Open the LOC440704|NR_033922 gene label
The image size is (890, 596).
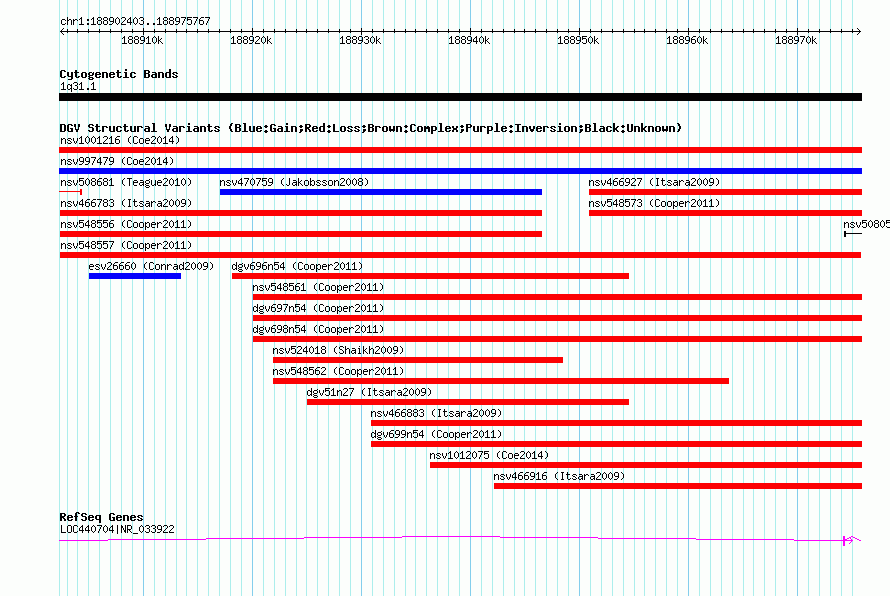pos(117,529)
